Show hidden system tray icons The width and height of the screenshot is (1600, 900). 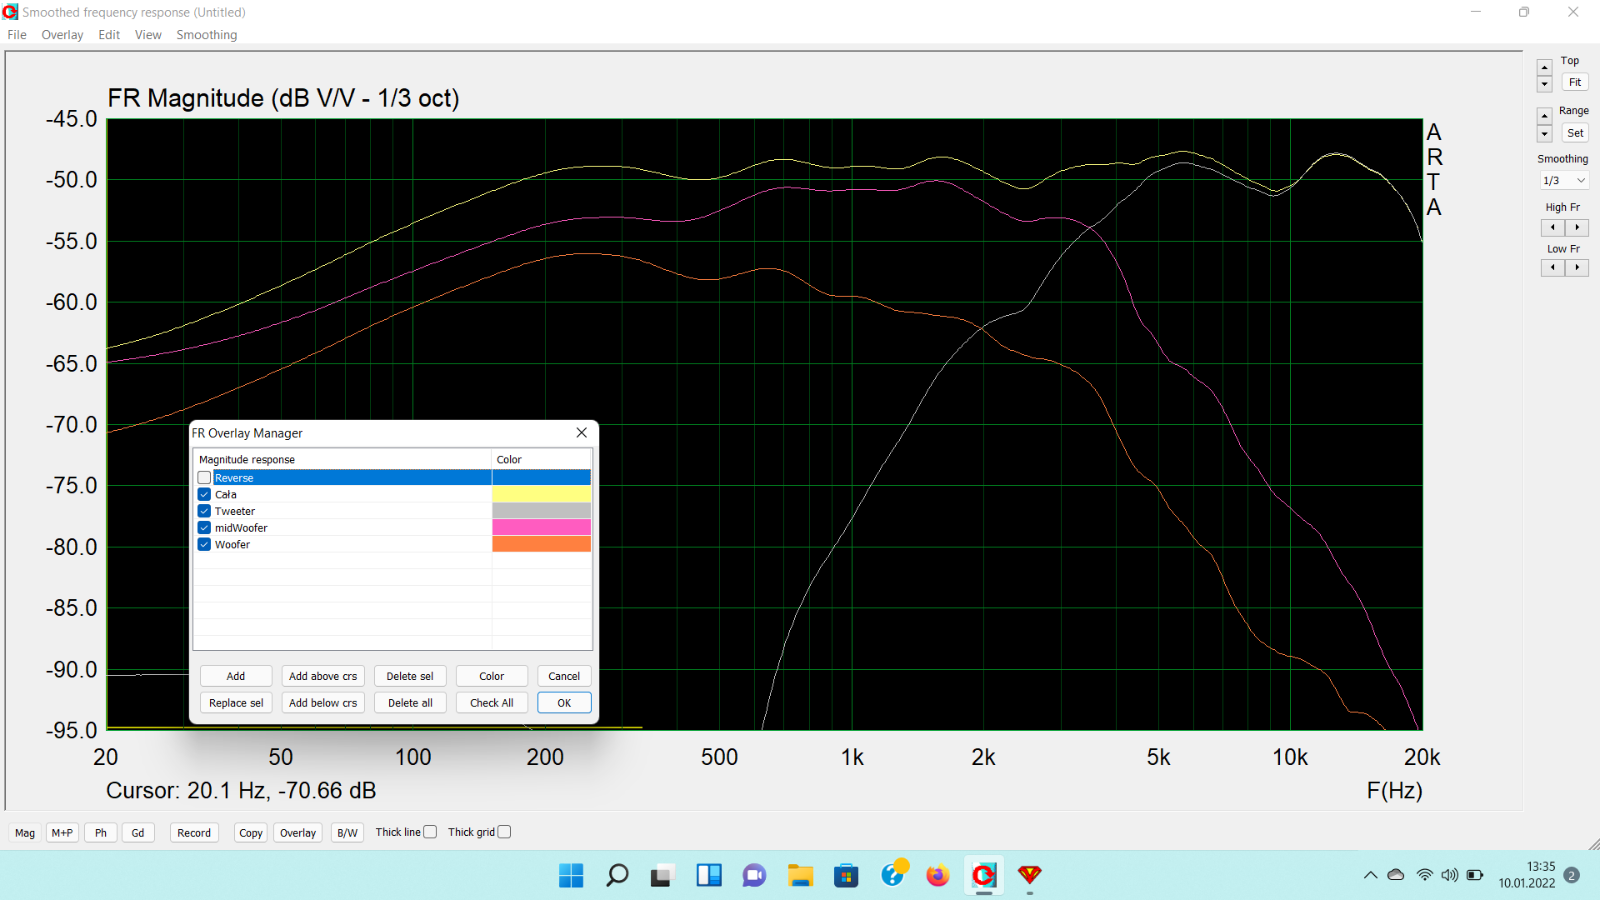pyautogui.click(x=1370, y=875)
